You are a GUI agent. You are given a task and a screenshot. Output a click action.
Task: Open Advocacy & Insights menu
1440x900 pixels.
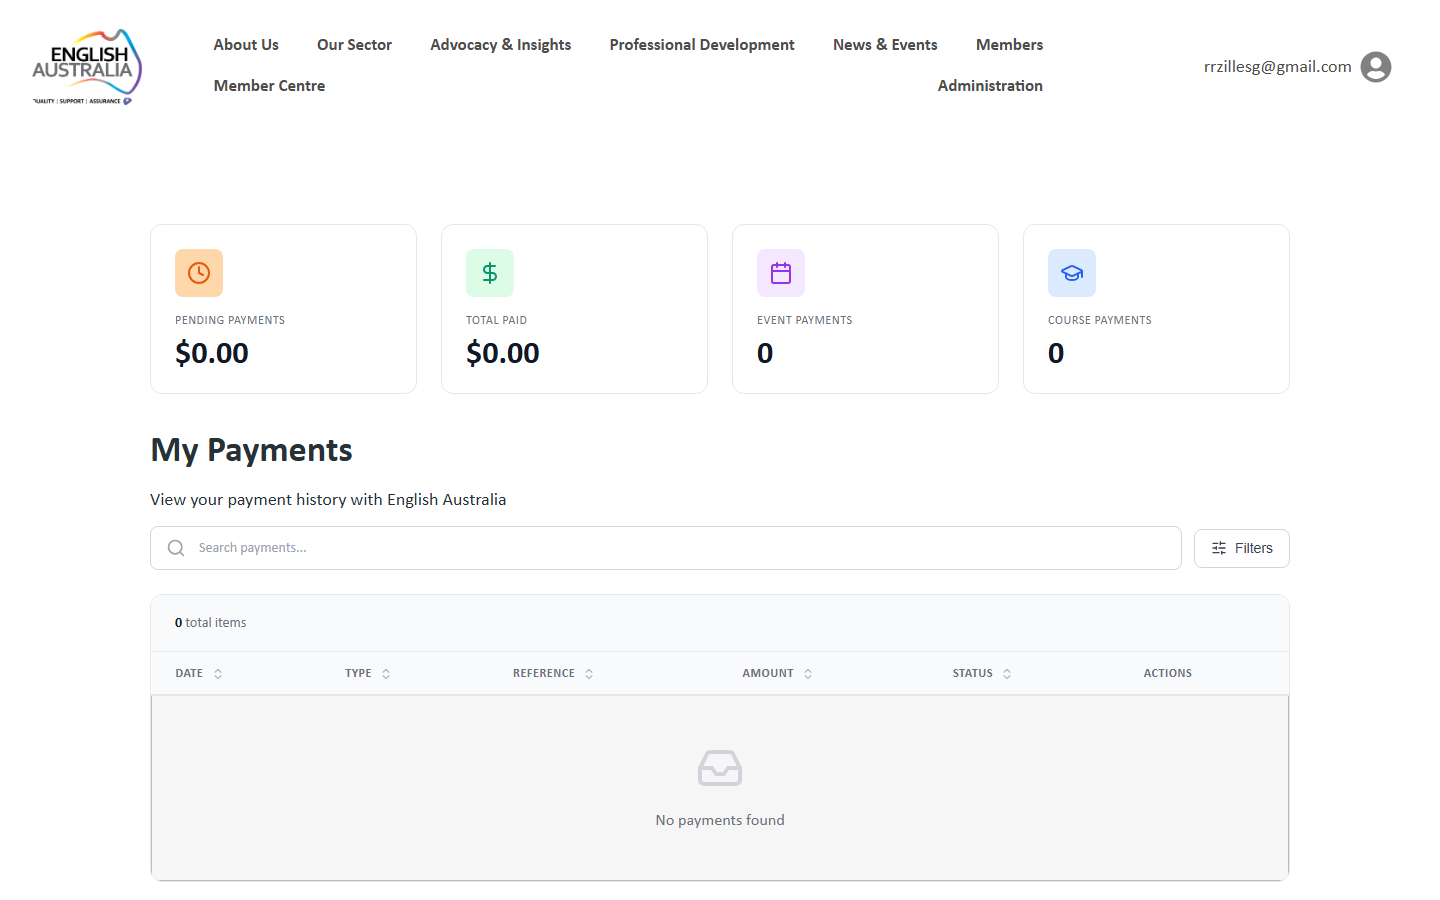point(501,45)
